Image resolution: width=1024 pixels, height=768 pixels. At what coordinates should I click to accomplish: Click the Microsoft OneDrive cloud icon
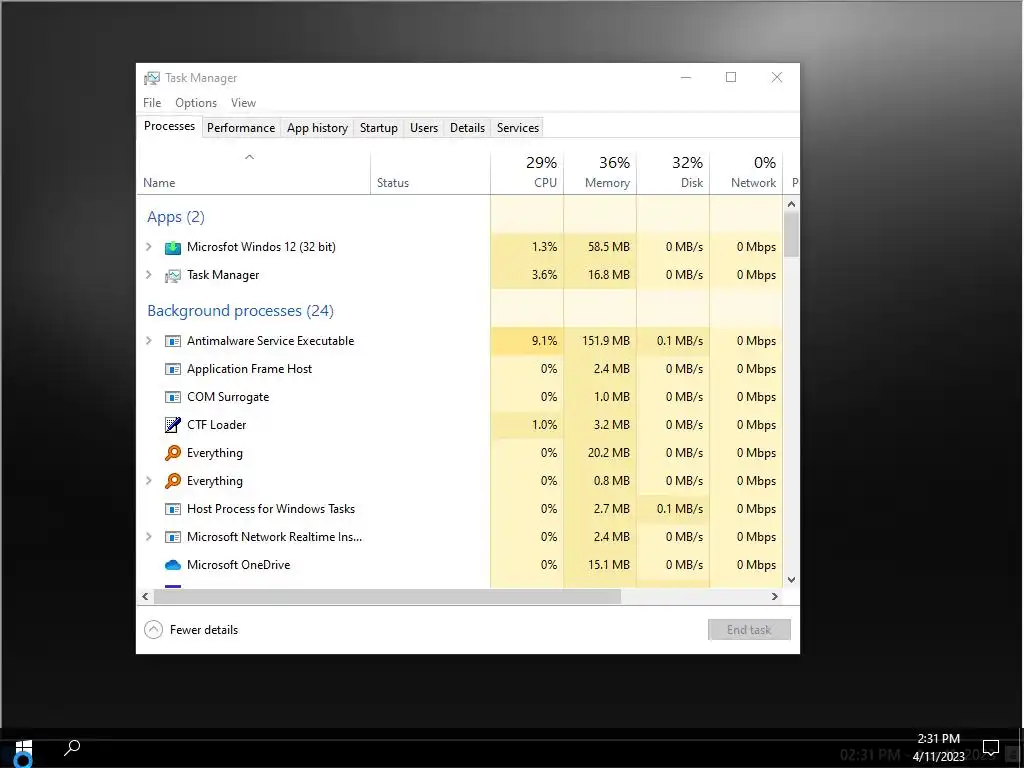[x=172, y=565]
